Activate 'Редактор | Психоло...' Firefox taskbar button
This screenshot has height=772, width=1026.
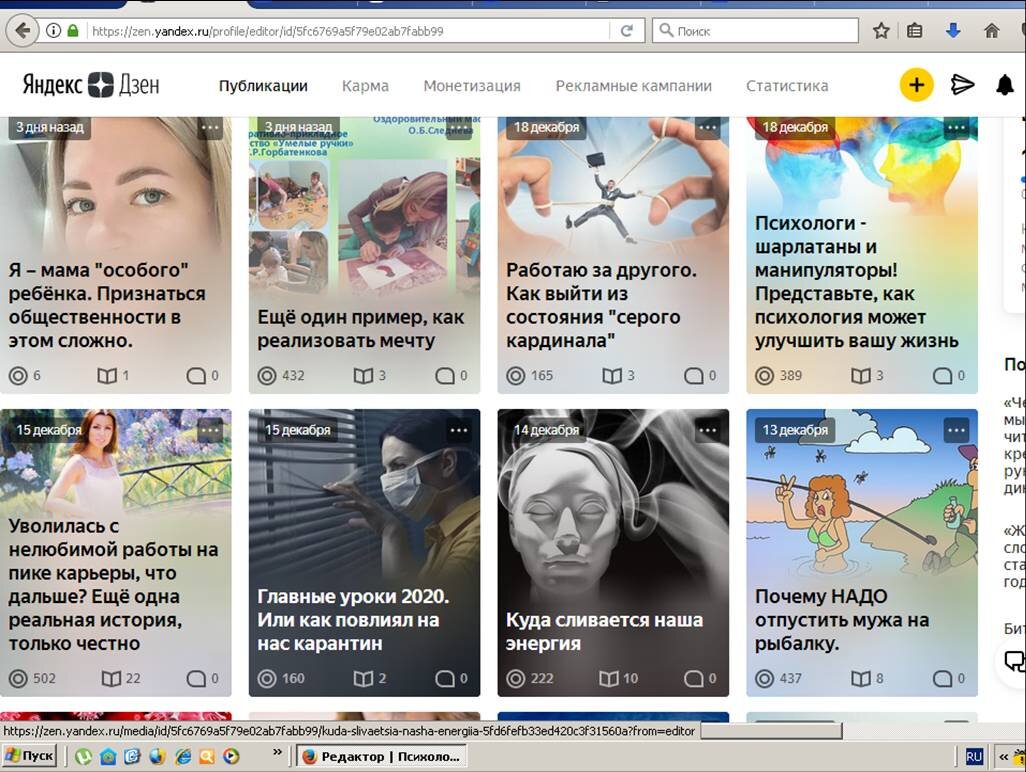(x=381, y=756)
